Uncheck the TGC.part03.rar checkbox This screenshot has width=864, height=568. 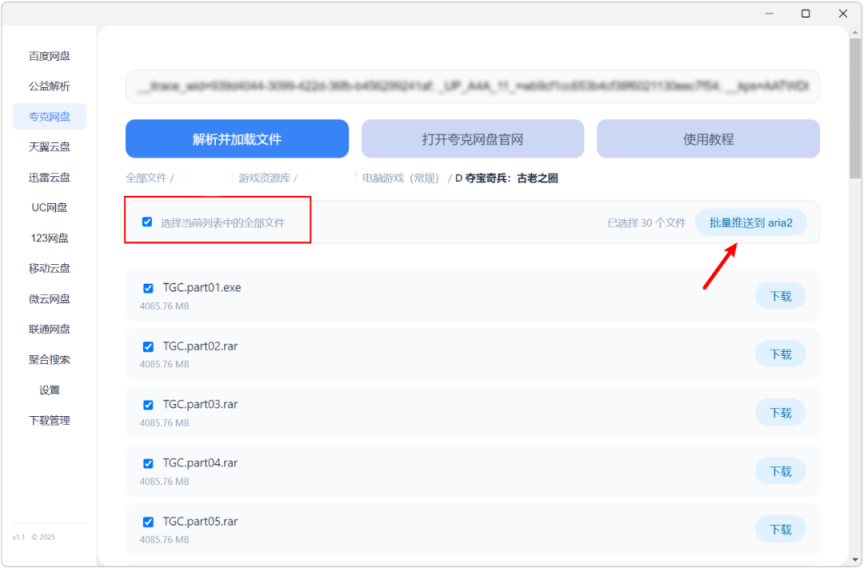[148, 405]
